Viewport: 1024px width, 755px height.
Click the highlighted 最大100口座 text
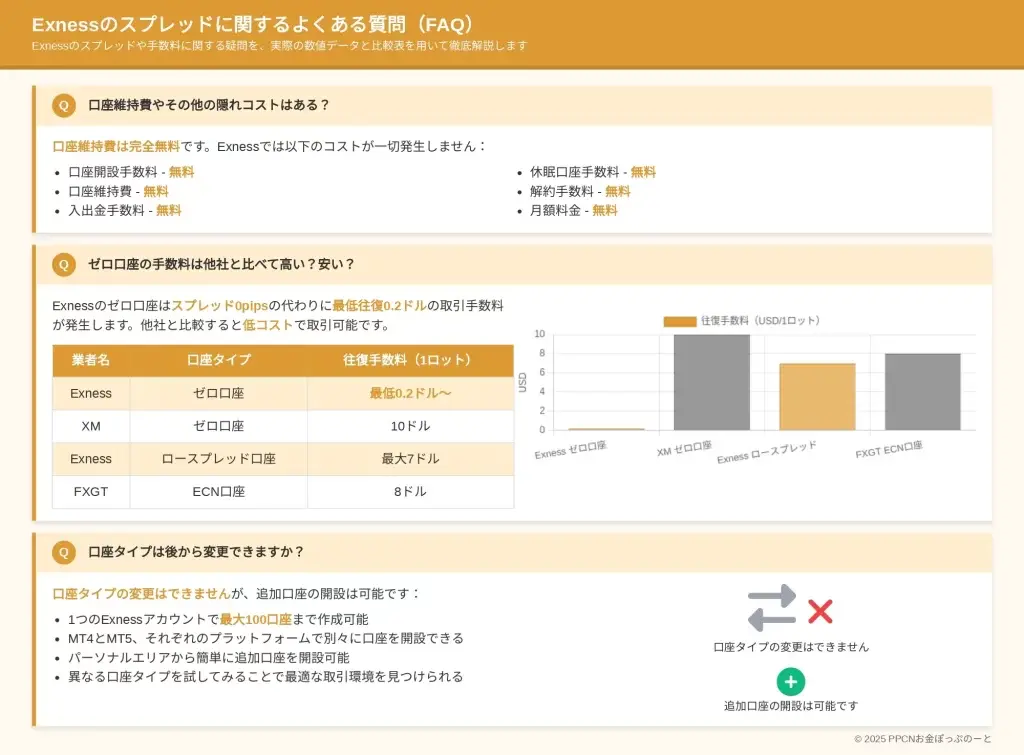pyautogui.click(x=255, y=619)
